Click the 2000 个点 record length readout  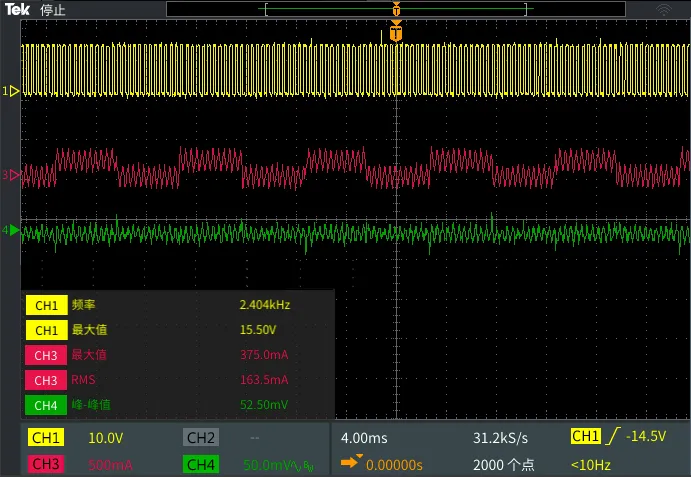[504, 465]
